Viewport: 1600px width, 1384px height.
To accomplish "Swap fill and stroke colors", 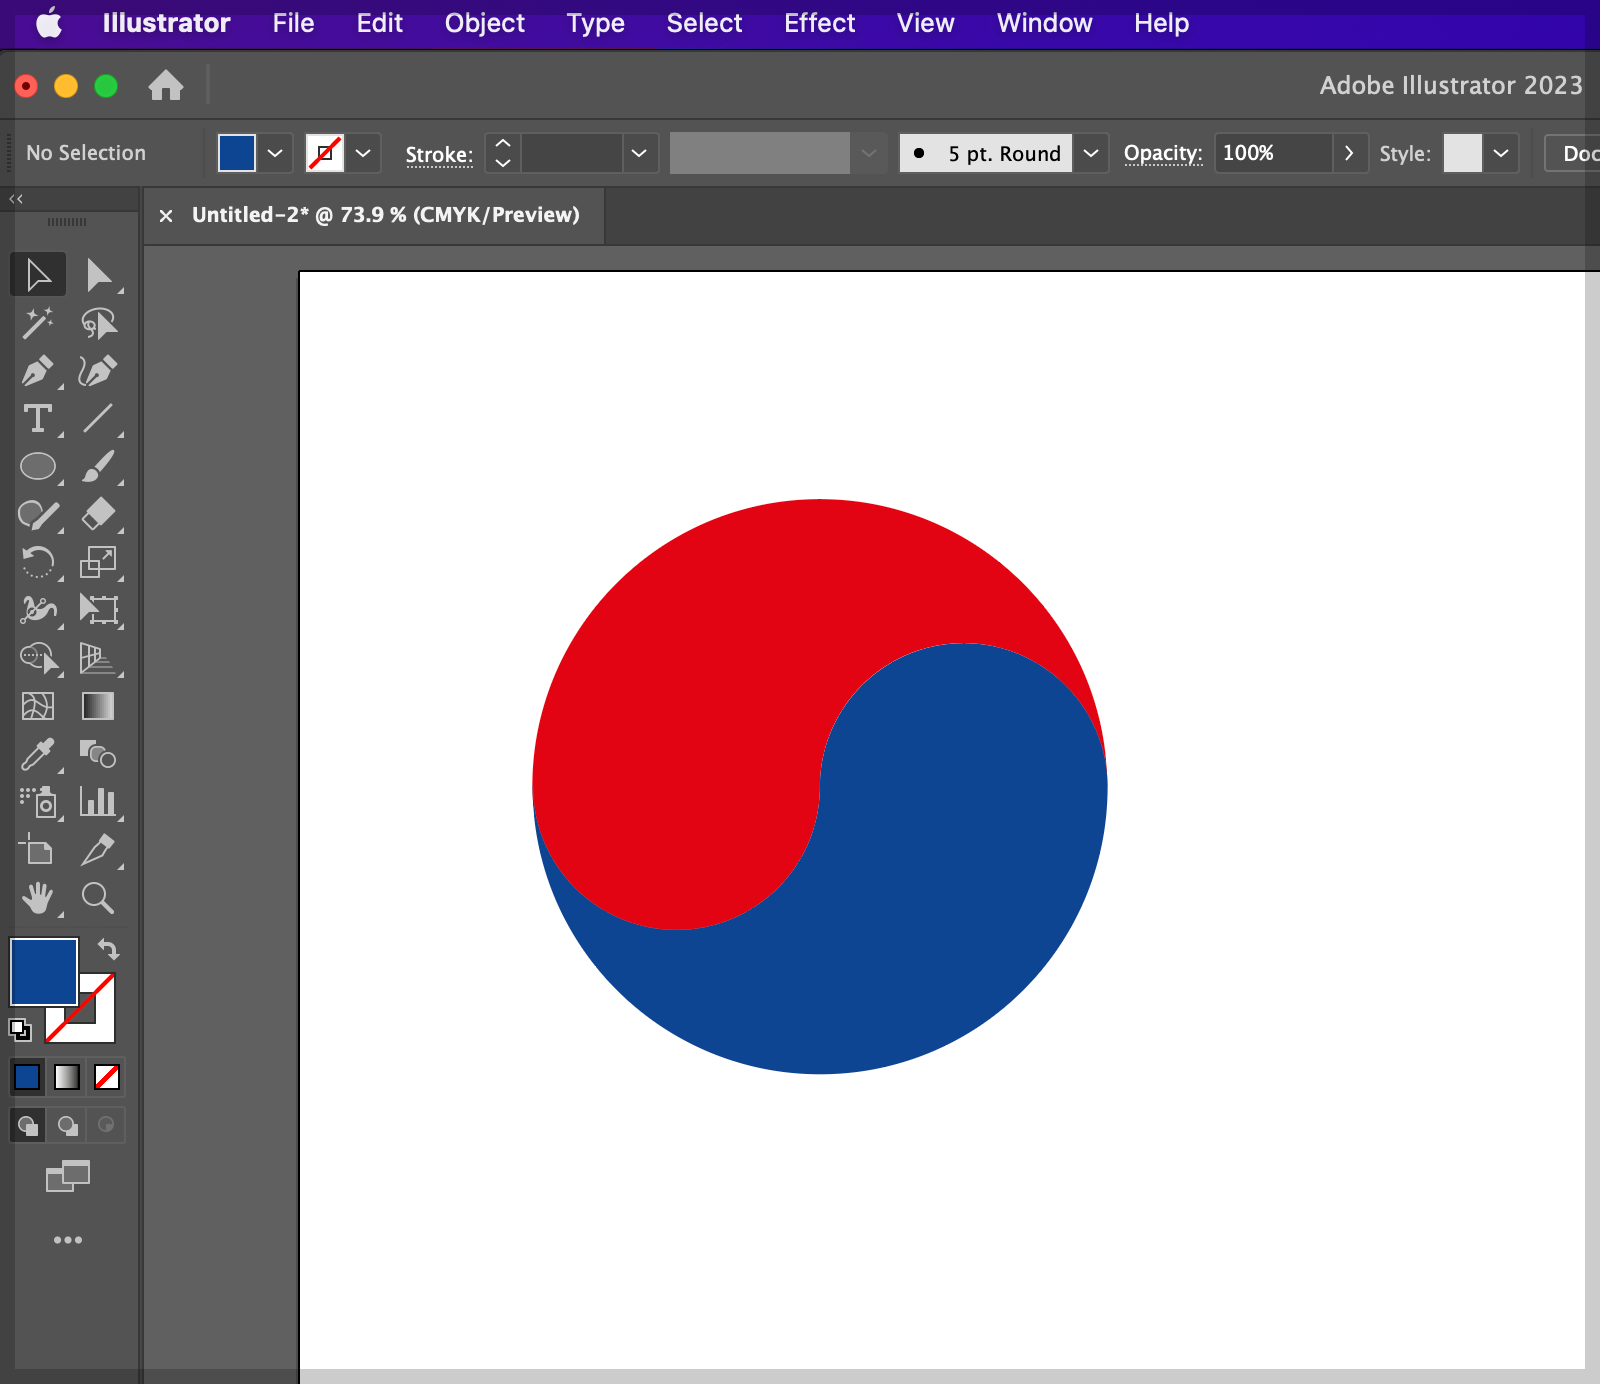I will (x=108, y=949).
